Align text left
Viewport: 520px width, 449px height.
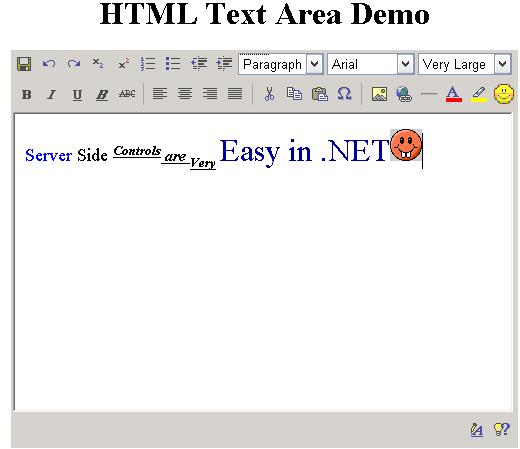[x=160, y=94]
